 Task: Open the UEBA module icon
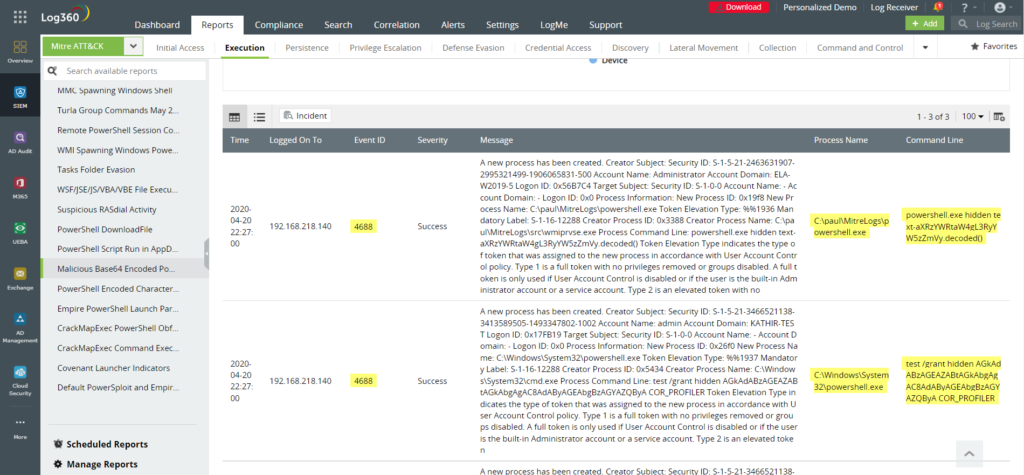pyautogui.click(x=20, y=233)
